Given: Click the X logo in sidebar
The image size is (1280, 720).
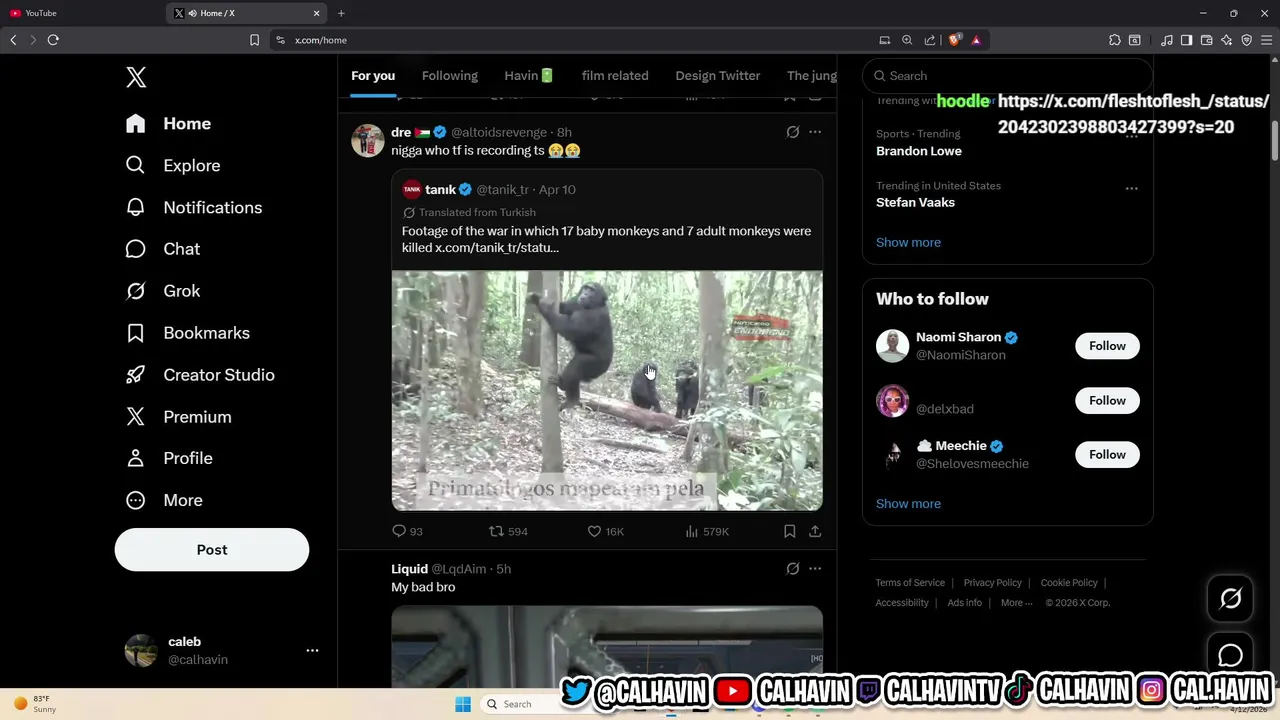Looking at the screenshot, I should point(136,77).
